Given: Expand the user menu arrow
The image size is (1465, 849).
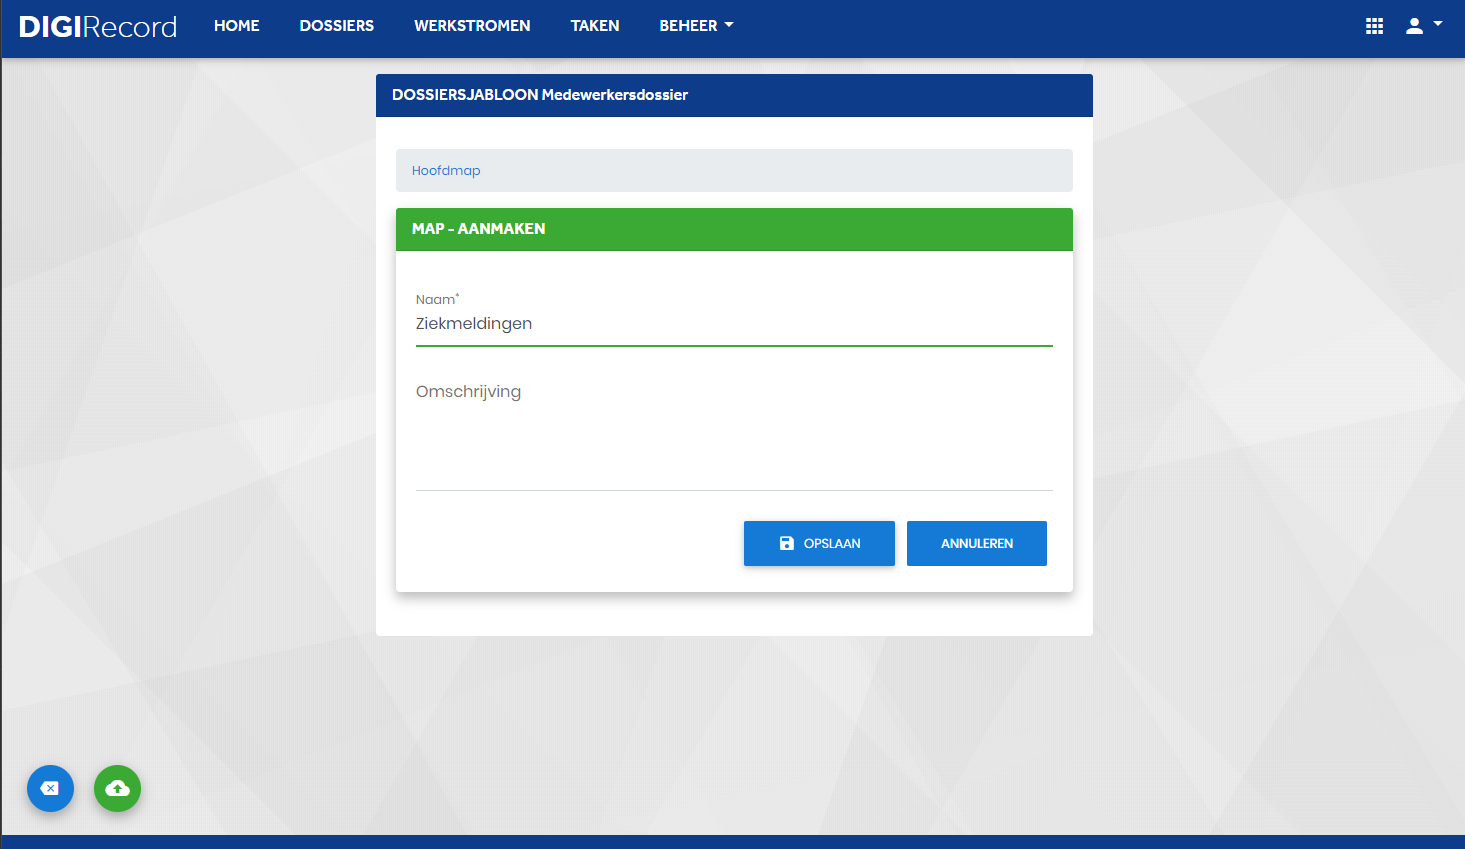Looking at the screenshot, I should pos(1438,23).
